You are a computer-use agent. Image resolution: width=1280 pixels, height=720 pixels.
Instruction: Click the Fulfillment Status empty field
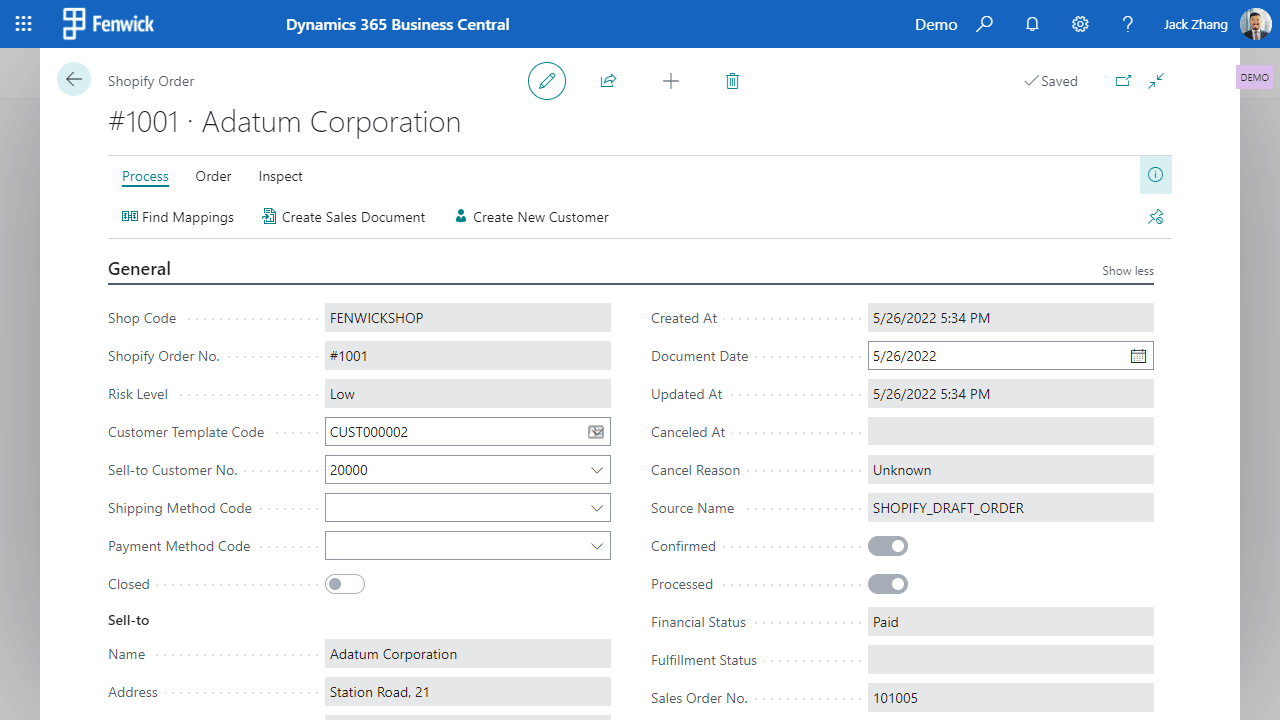click(1011, 660)
